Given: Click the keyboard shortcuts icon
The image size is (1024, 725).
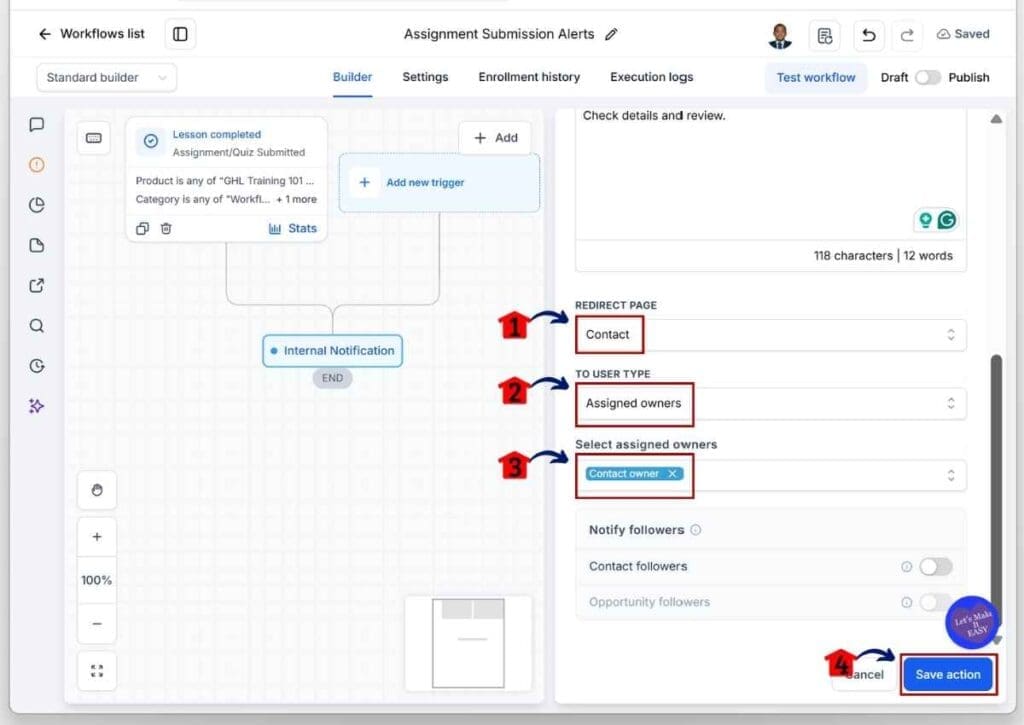Looking at the screenshot, I should pos(94,138).
